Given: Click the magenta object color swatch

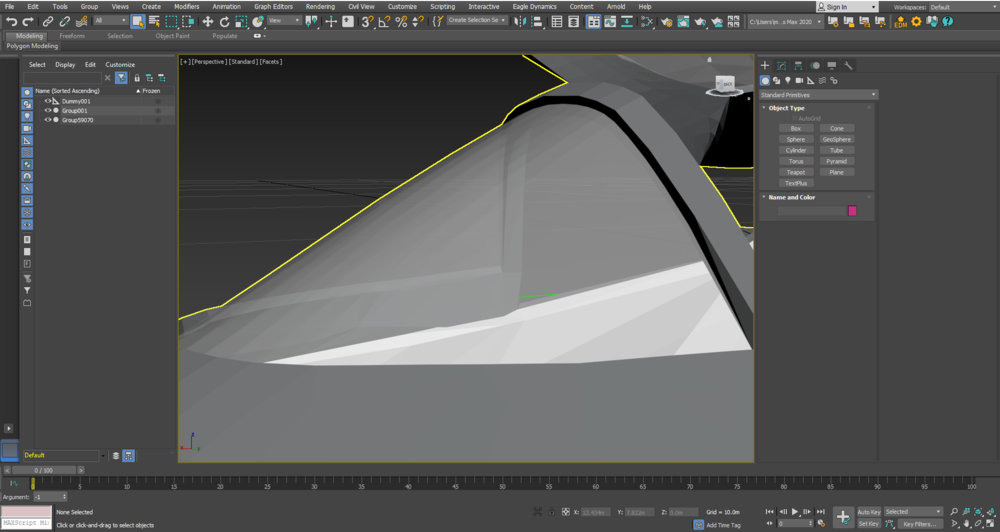Looking at the screenshot, I should (x=852, y=211).
